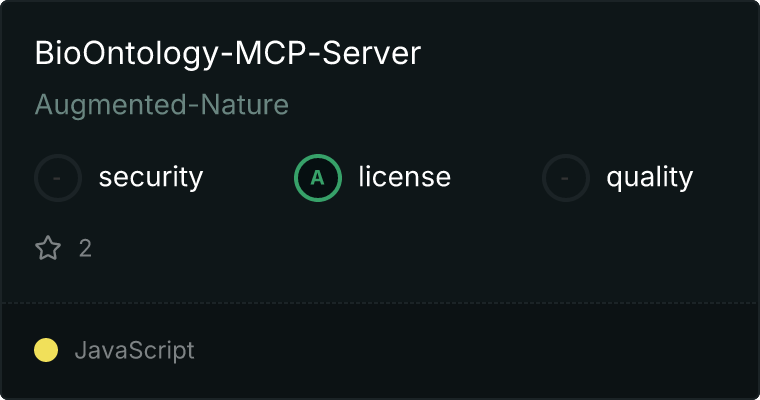Click the green A license grade badge
Screen dimensions: 760x400
point(317,178)
